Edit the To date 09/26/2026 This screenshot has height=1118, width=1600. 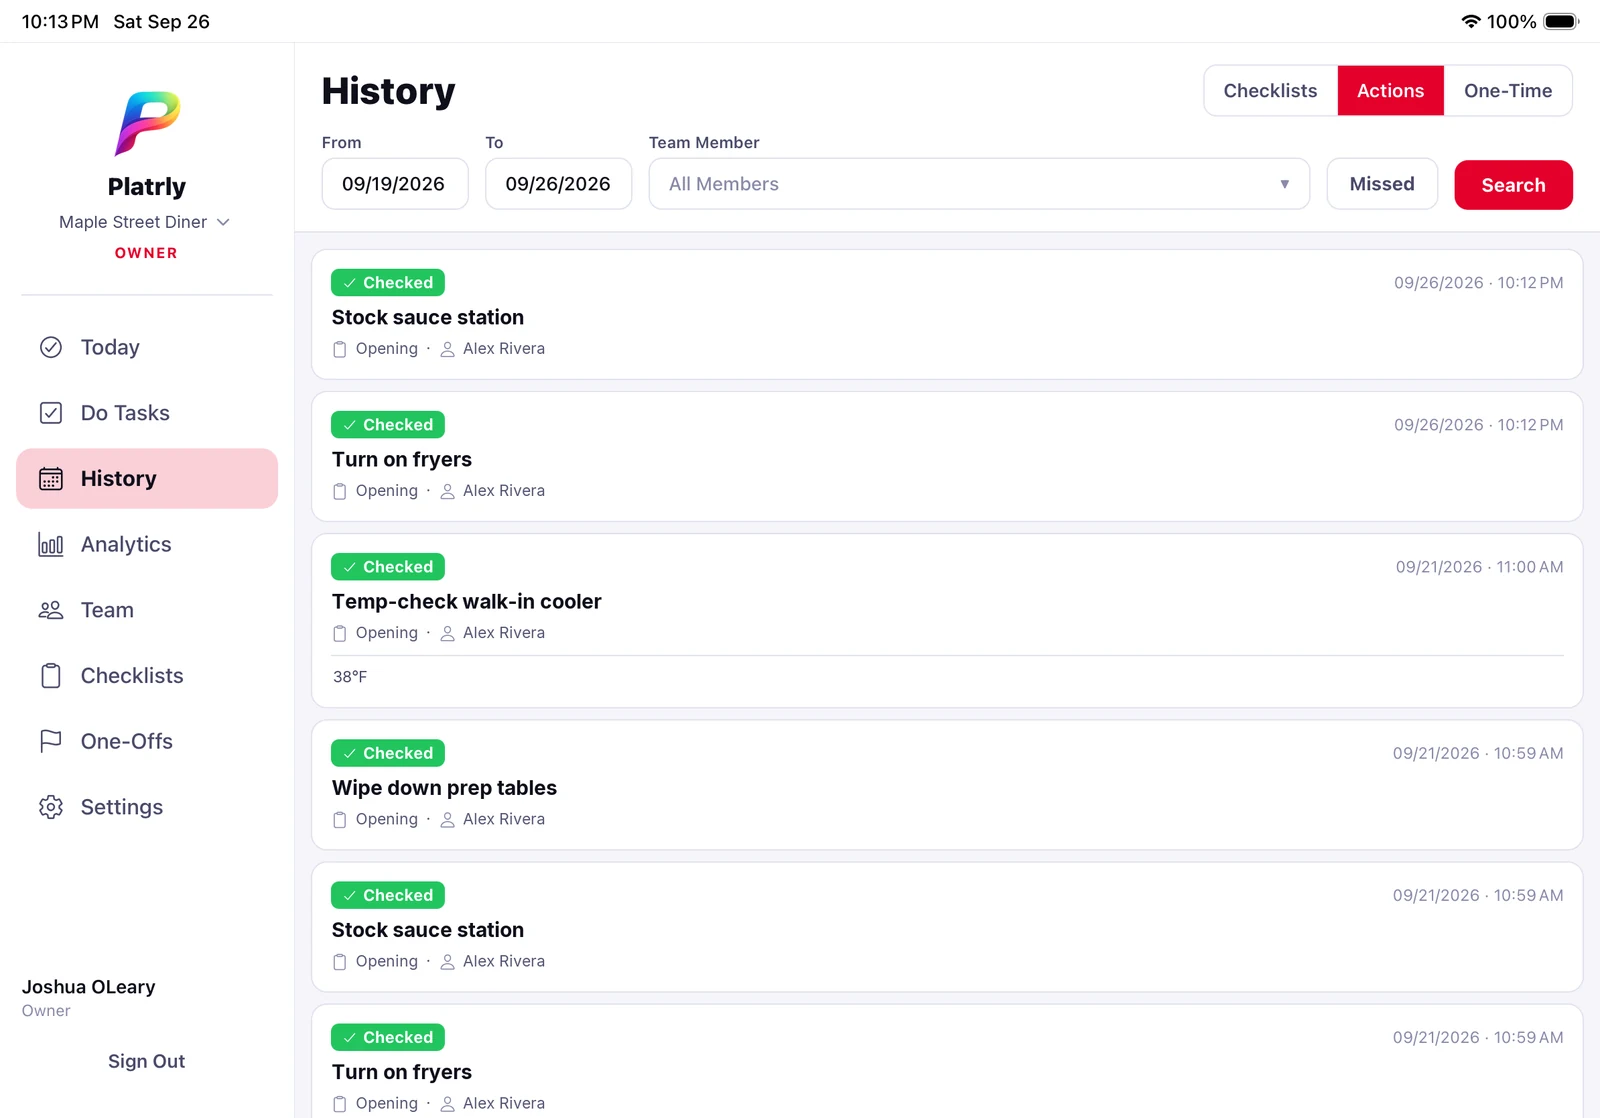coord(558,184)
